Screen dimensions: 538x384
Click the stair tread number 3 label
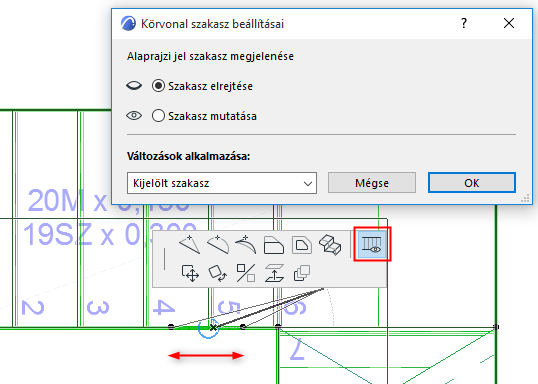pos(98,307)
